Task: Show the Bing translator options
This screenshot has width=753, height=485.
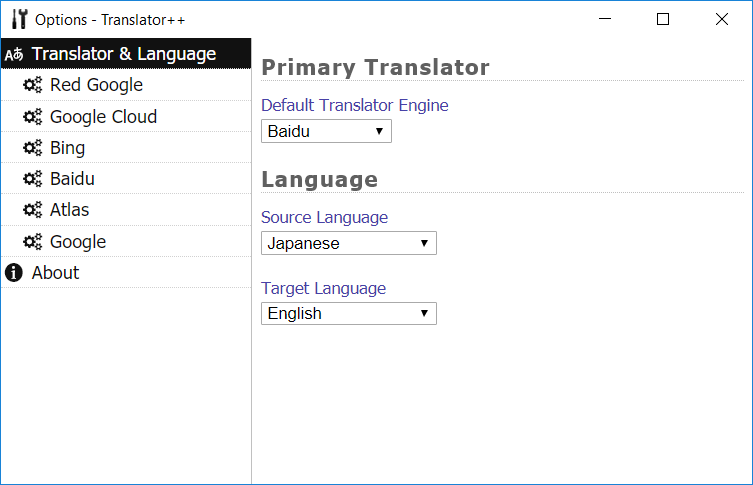Action: click(67, 148)
